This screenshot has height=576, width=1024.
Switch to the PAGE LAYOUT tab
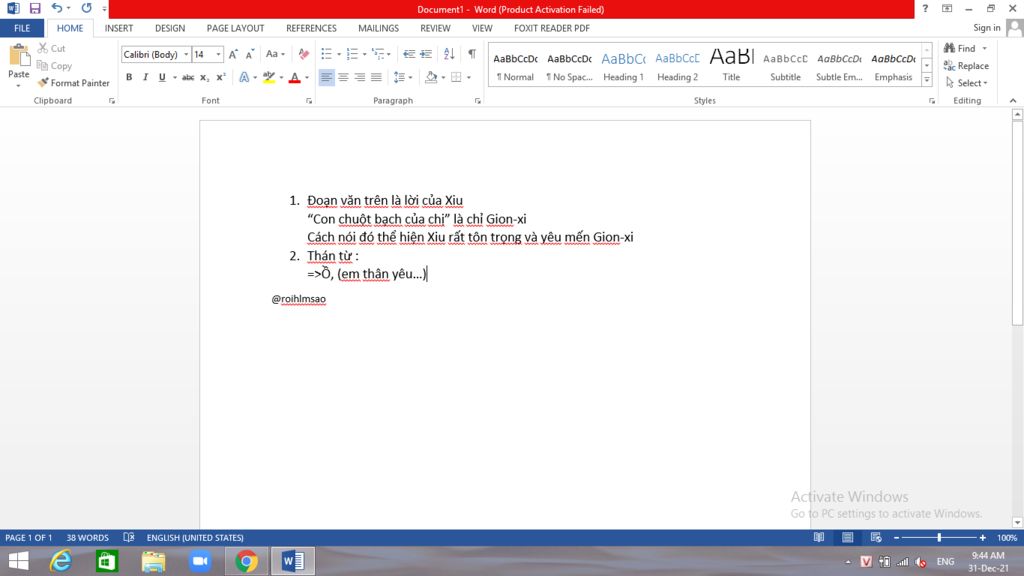click(235, 28)
